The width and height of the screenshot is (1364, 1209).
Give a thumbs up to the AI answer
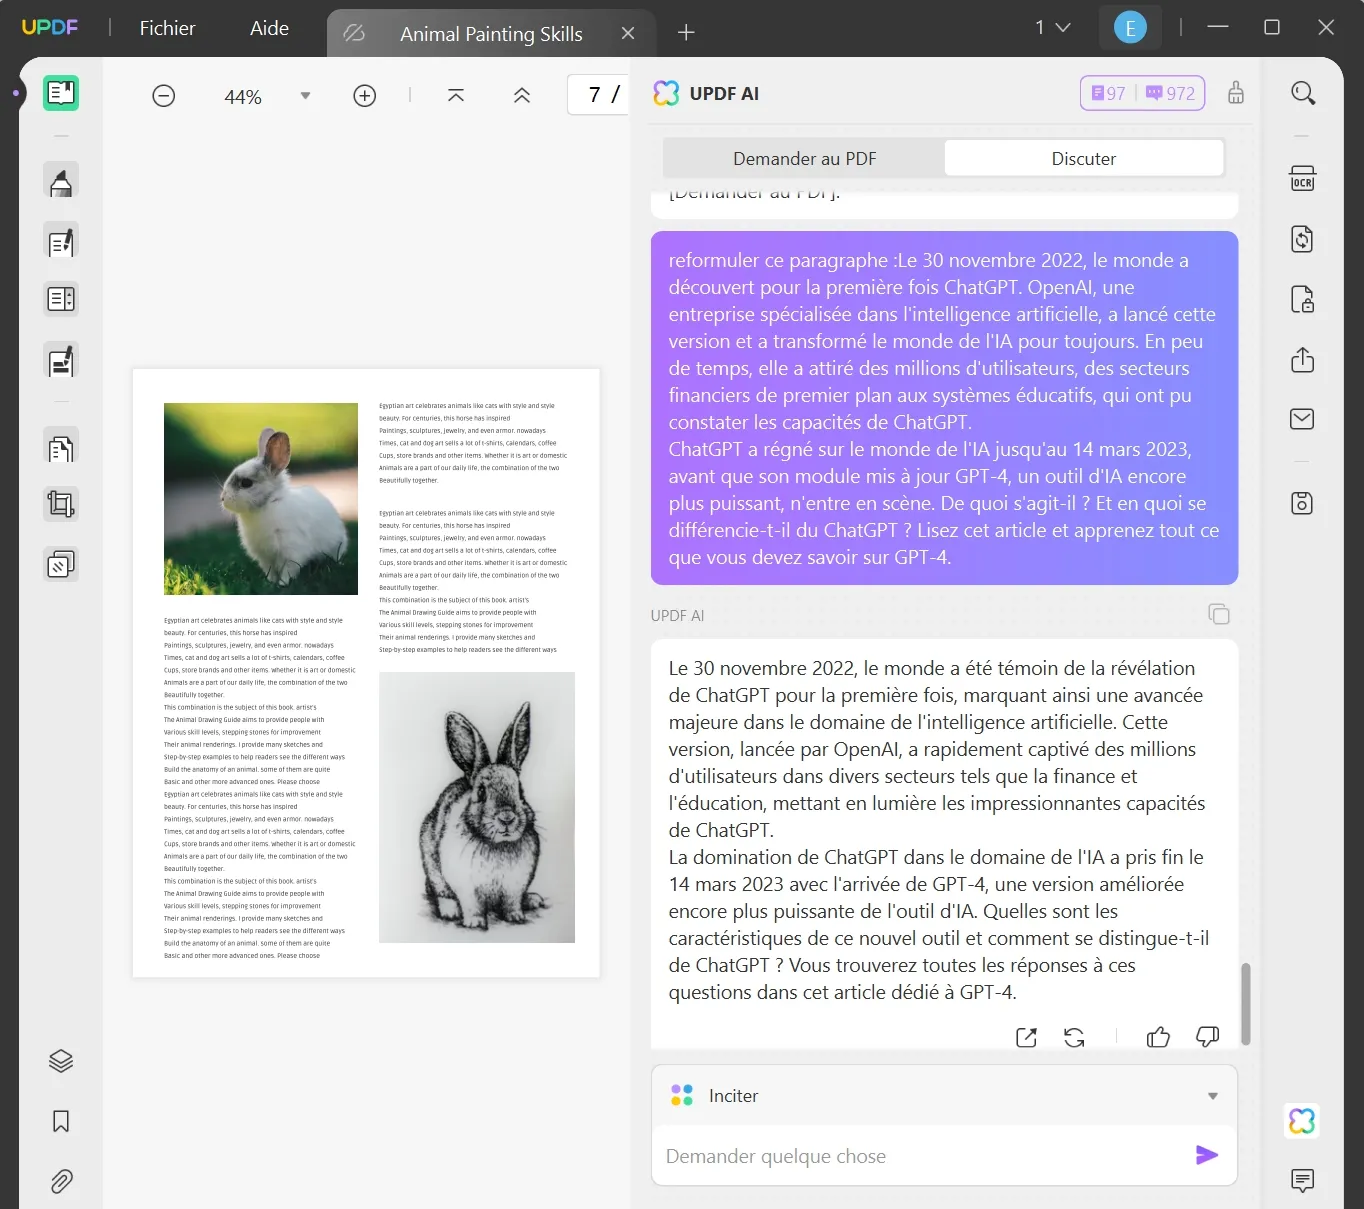tap(1158, 1037)
